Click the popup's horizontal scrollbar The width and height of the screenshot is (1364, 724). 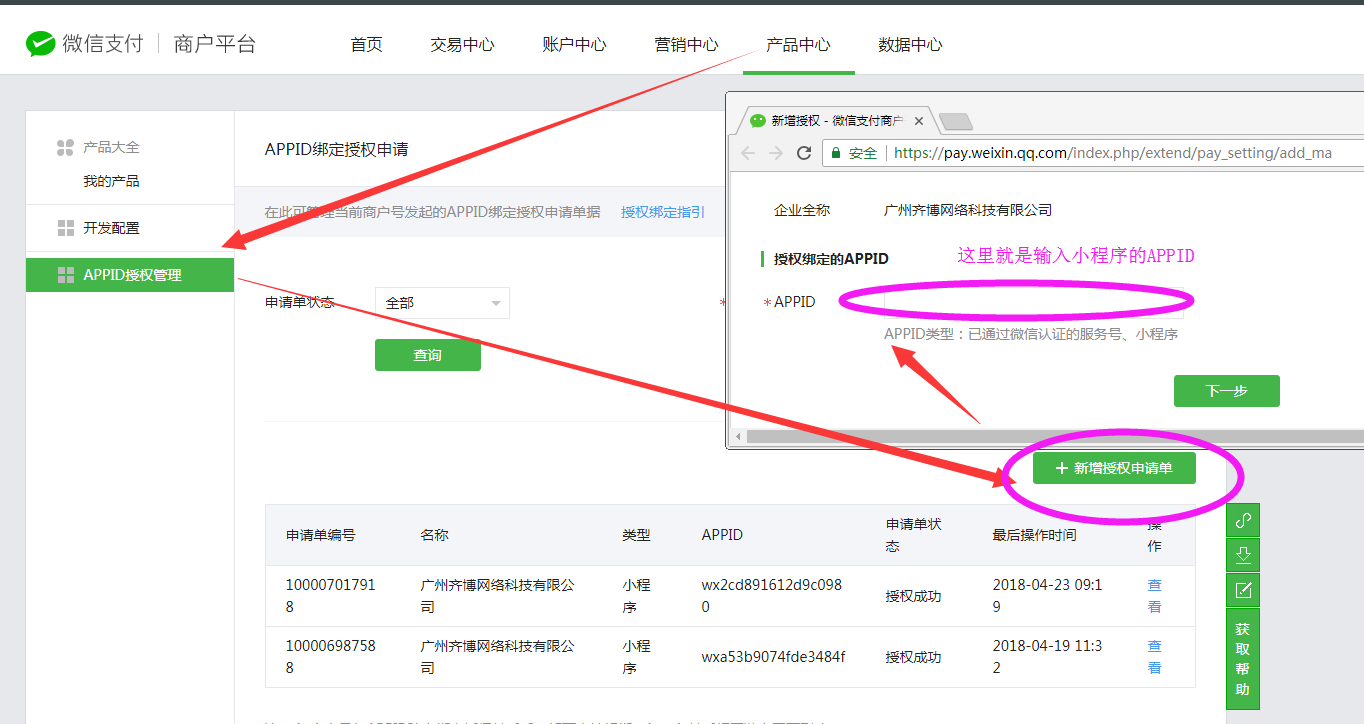[x=1050, y=437]
